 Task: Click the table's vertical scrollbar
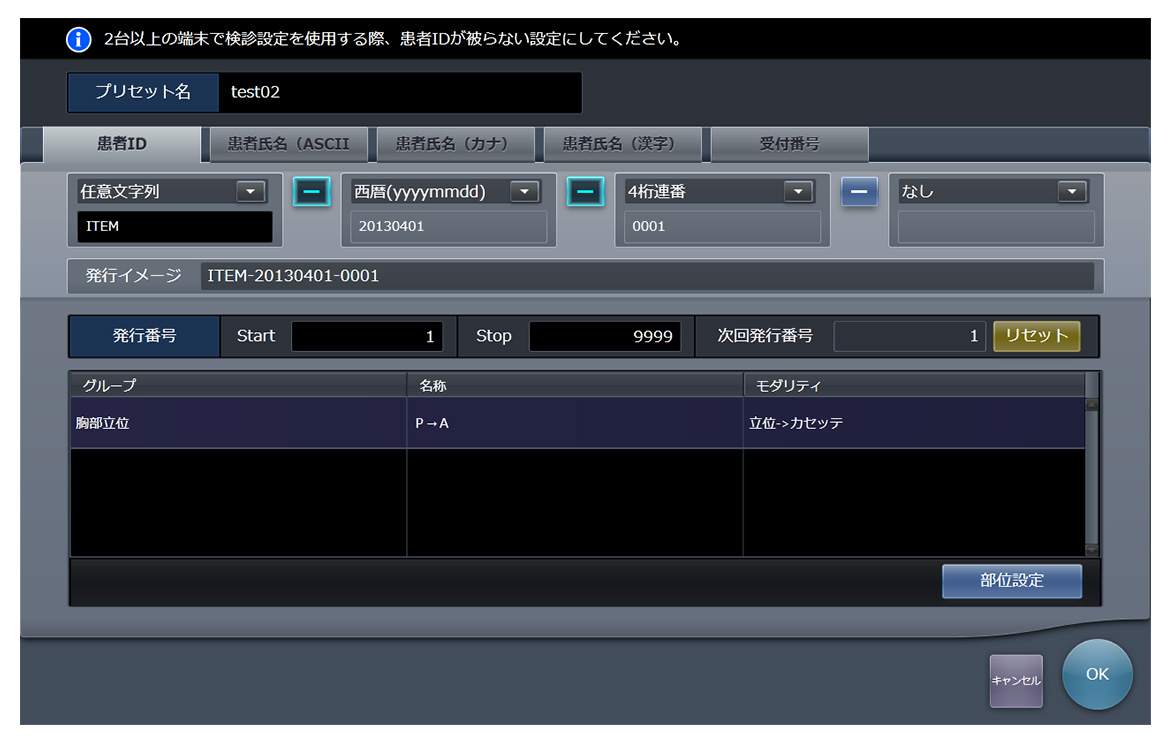click(x=1091, y=477)
